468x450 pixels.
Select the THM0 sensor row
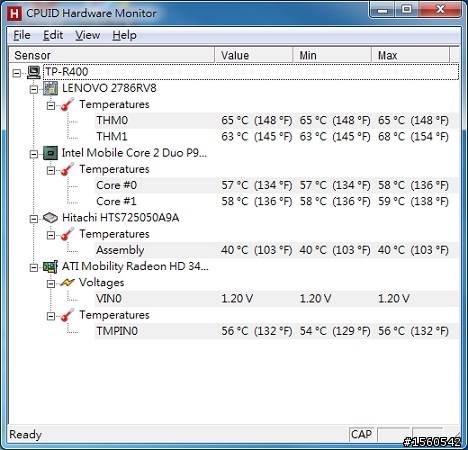coord(276,120)
